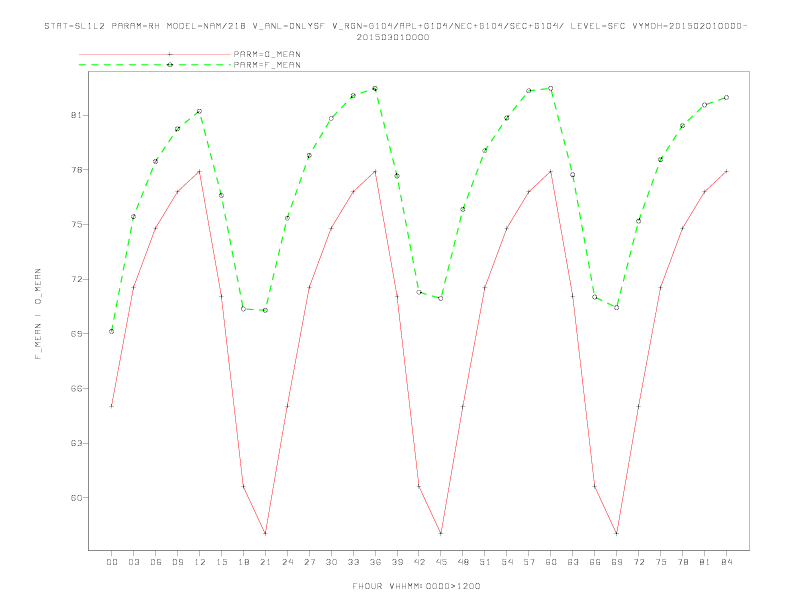Click the x-axis tick label 24
The width and height of the screenshot is (792, 612).
(x=287, y=562)
